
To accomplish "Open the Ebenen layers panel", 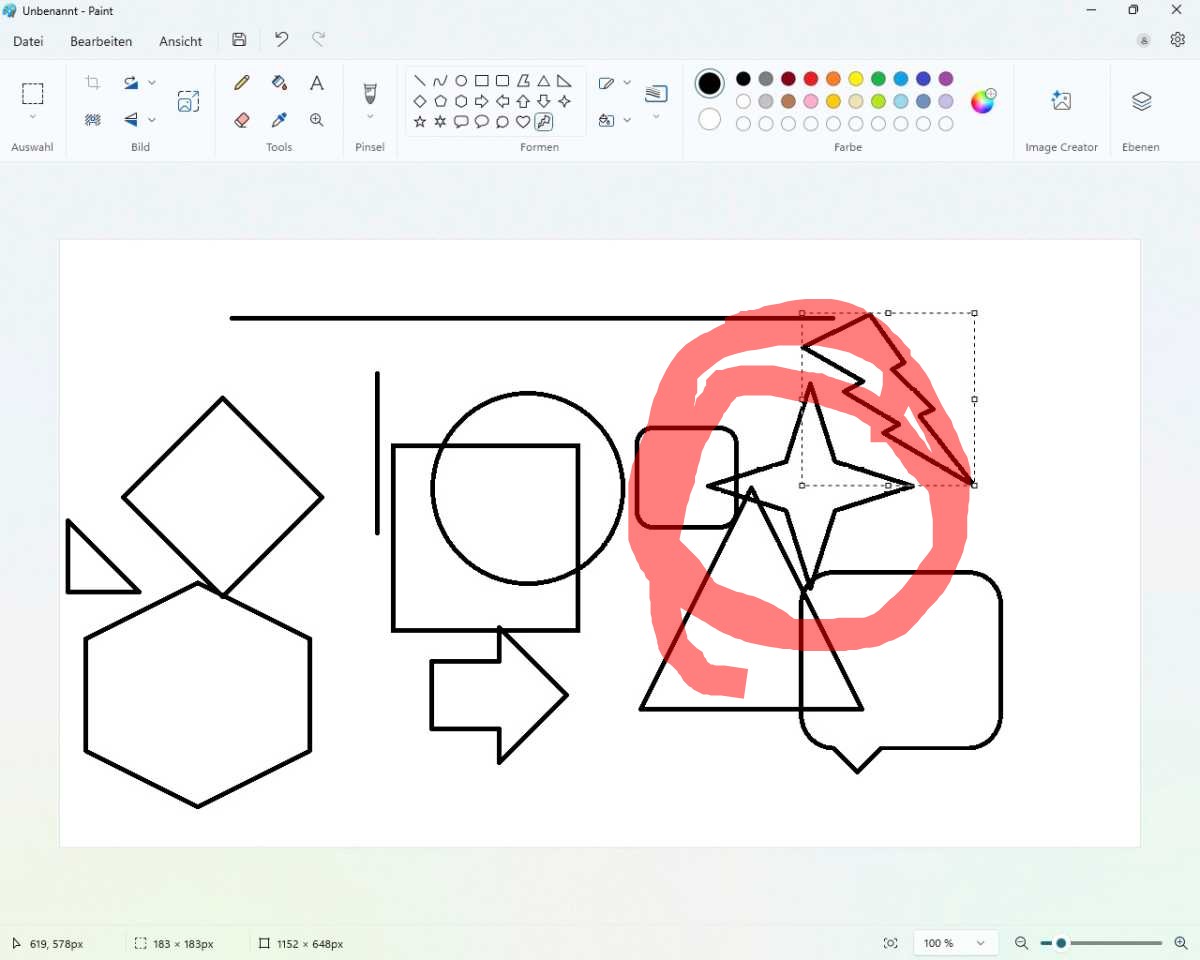I will coord(1141,101).
